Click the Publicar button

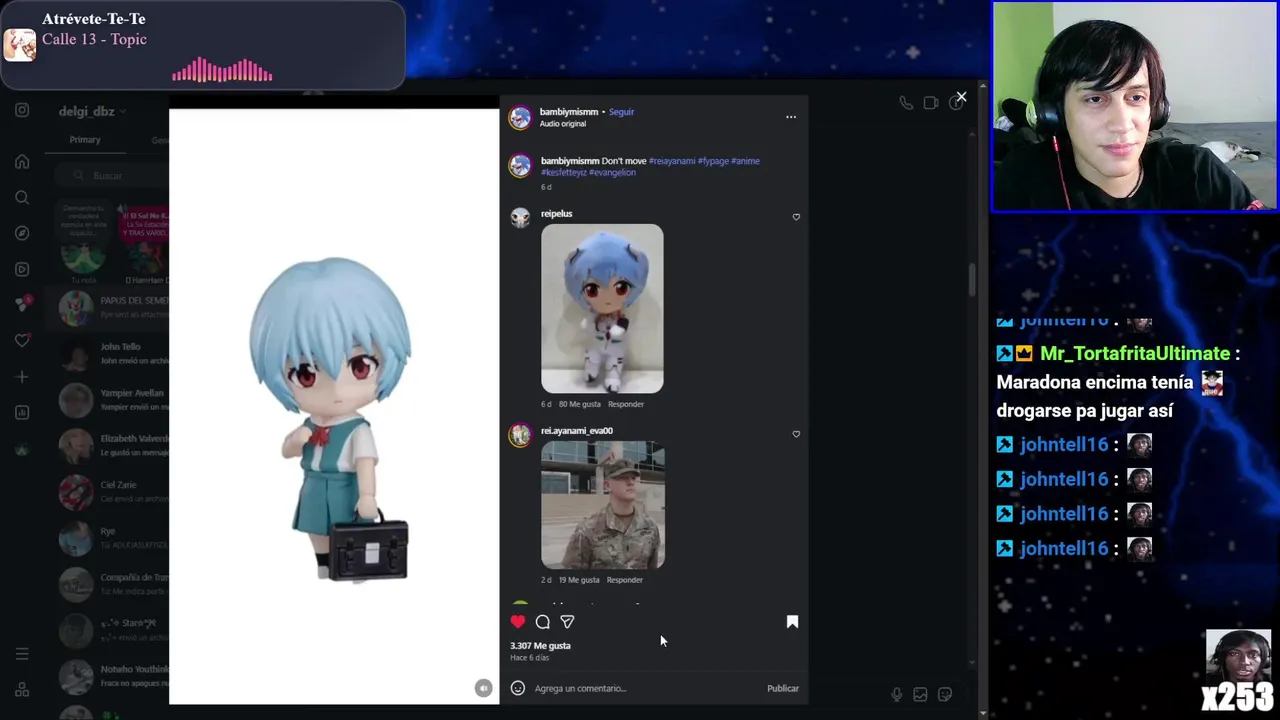tap(783, 689)
